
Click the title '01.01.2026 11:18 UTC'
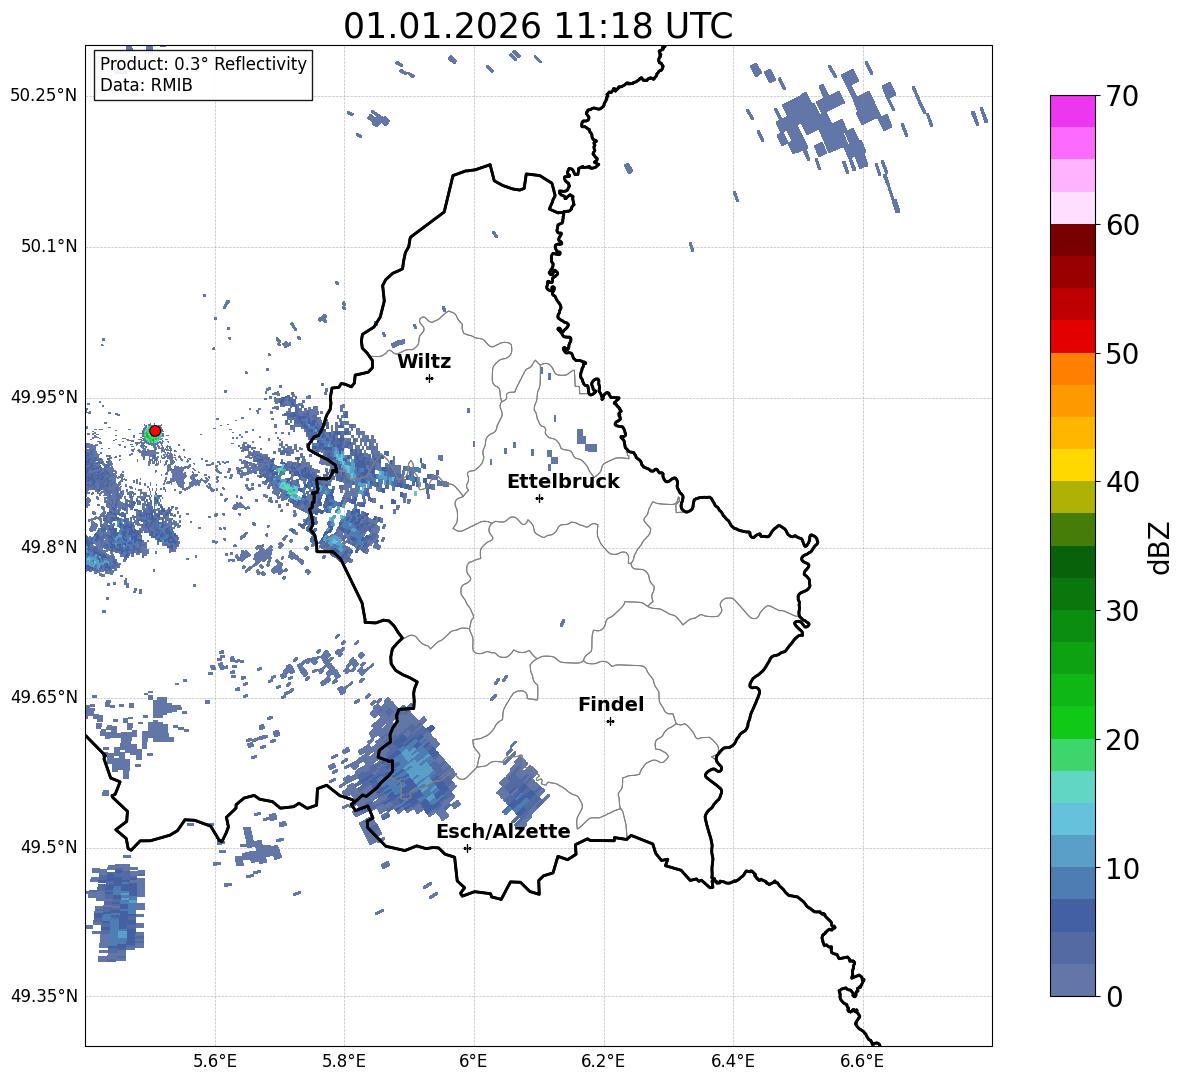tap(538, 26)
